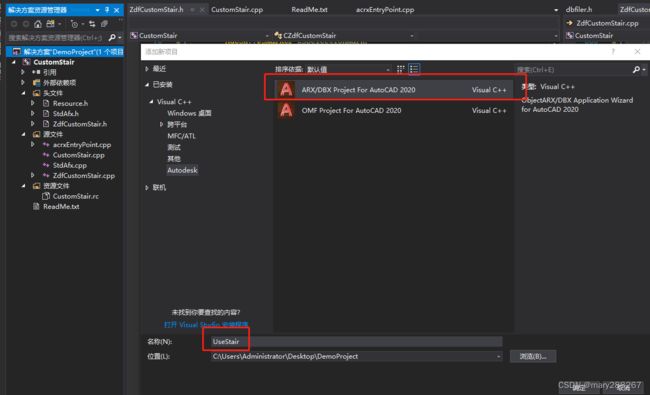
Task: Click the Switch Views folder icon in Solution Explorer
Action: tap(51, 24)
